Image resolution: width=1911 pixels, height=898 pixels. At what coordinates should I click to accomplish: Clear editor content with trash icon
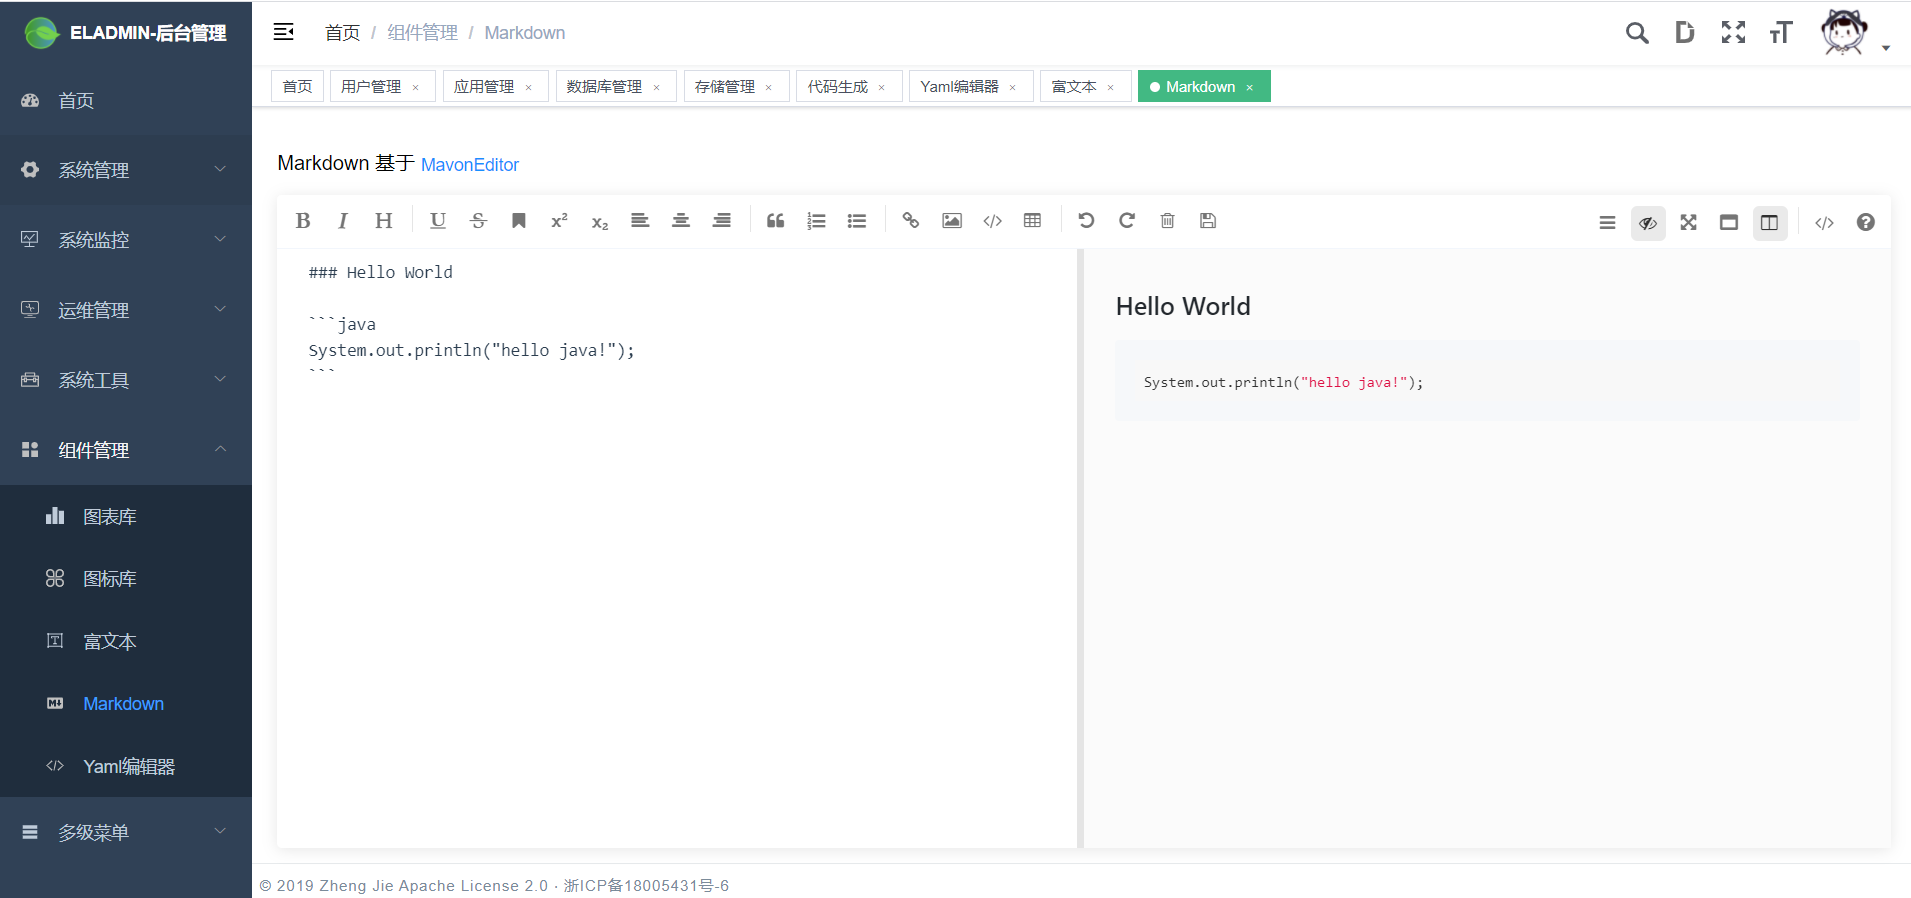click(1167, 221)
